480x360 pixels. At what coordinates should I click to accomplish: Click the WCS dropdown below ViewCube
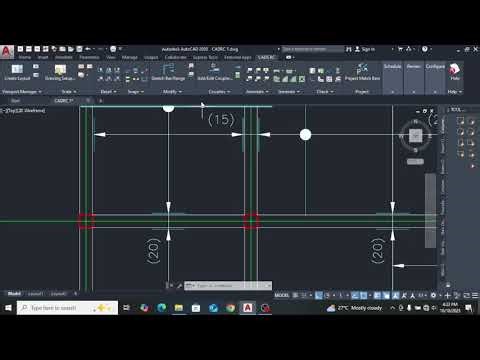415,162
